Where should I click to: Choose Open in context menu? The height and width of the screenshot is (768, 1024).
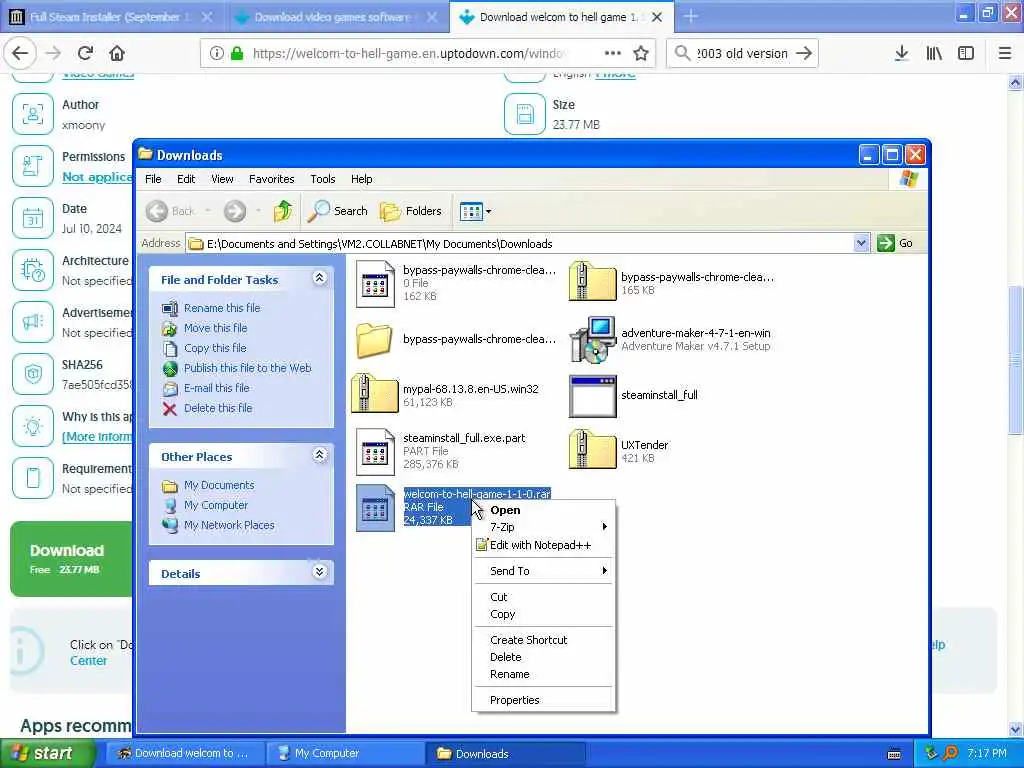pyautogui.click(x=543, y=510)
